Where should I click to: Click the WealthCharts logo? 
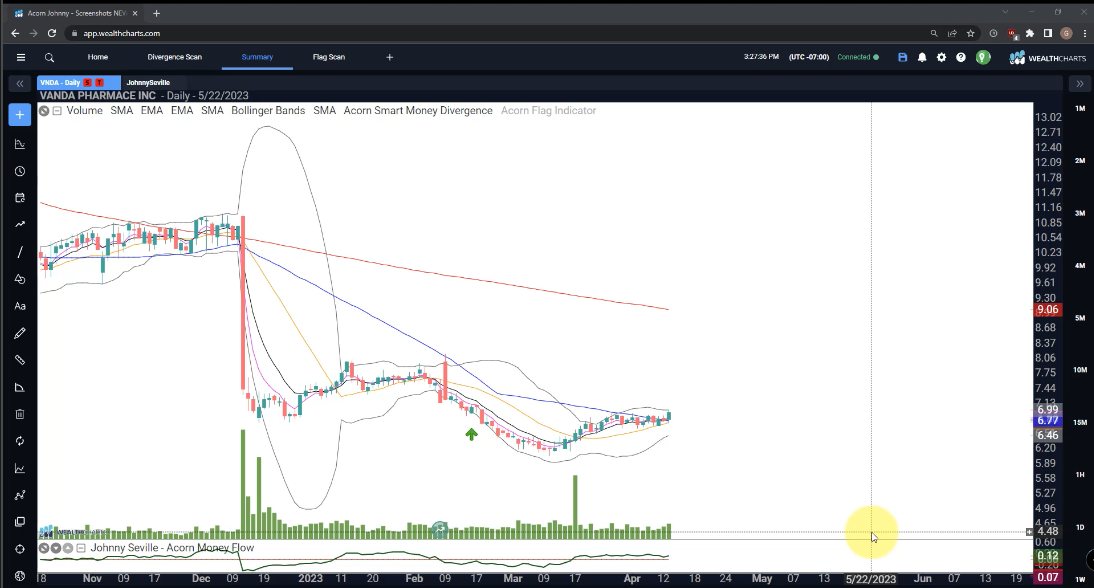[1047, 58]
